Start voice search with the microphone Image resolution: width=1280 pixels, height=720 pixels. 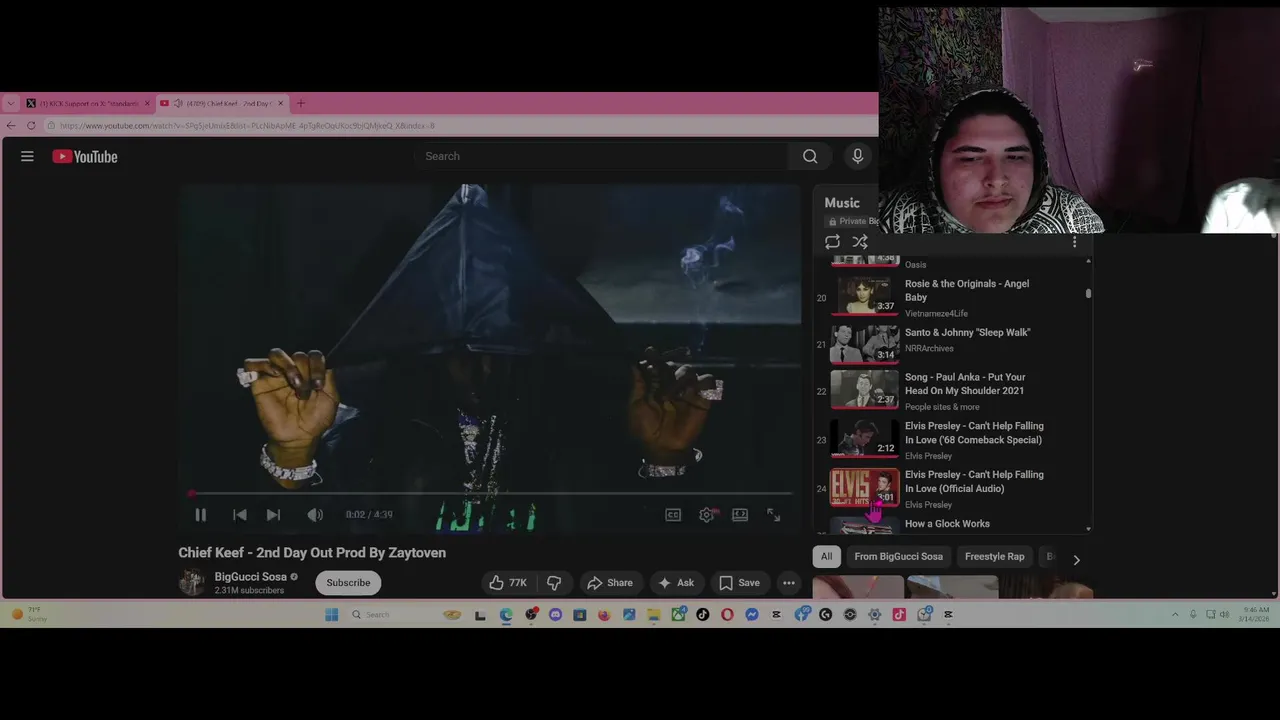tap(857, 156)
